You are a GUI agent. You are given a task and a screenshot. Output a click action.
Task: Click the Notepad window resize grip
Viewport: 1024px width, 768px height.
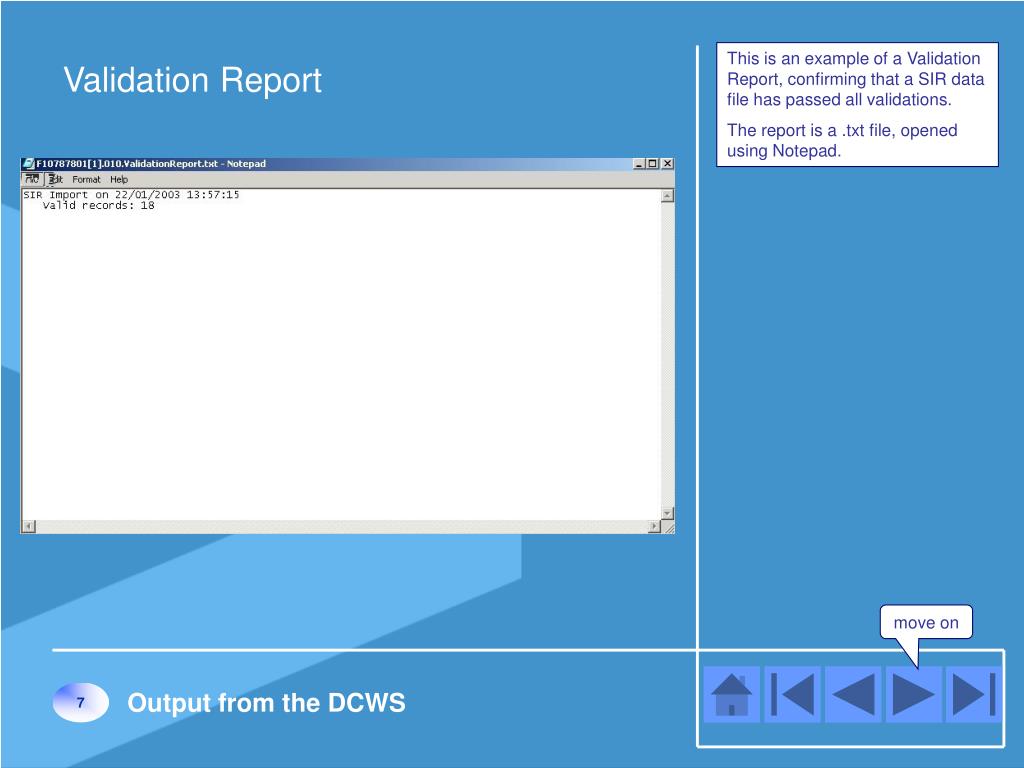click(x=668, y=527)
